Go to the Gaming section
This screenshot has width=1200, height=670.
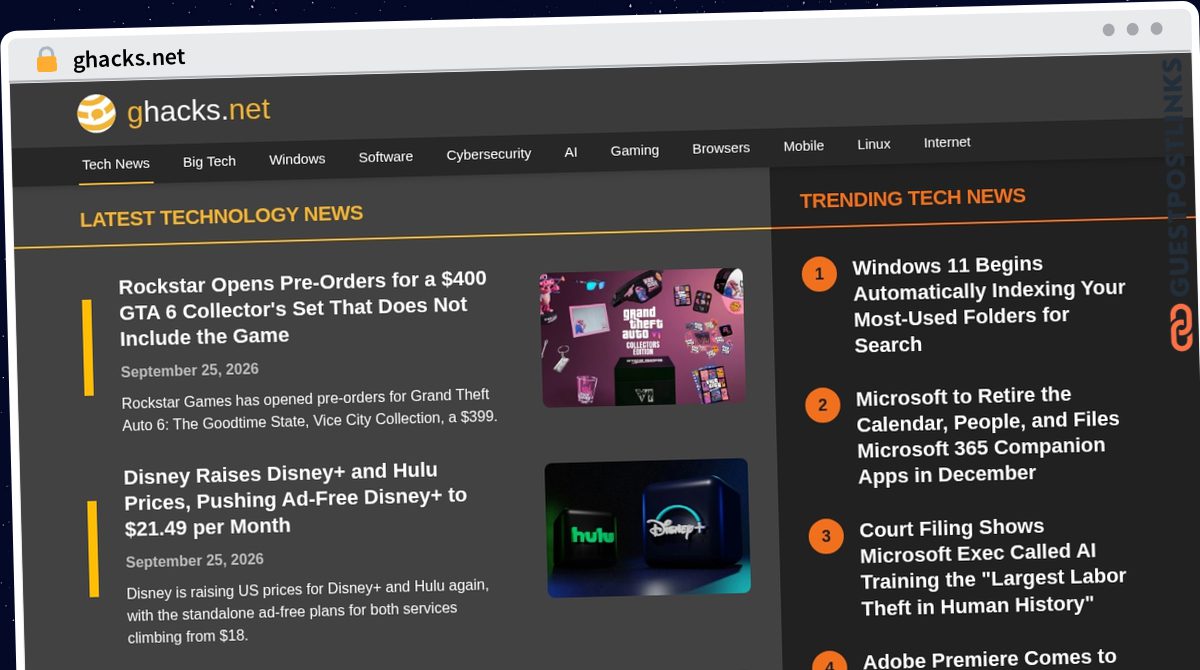pyautogui.click(x=635, y=150)
